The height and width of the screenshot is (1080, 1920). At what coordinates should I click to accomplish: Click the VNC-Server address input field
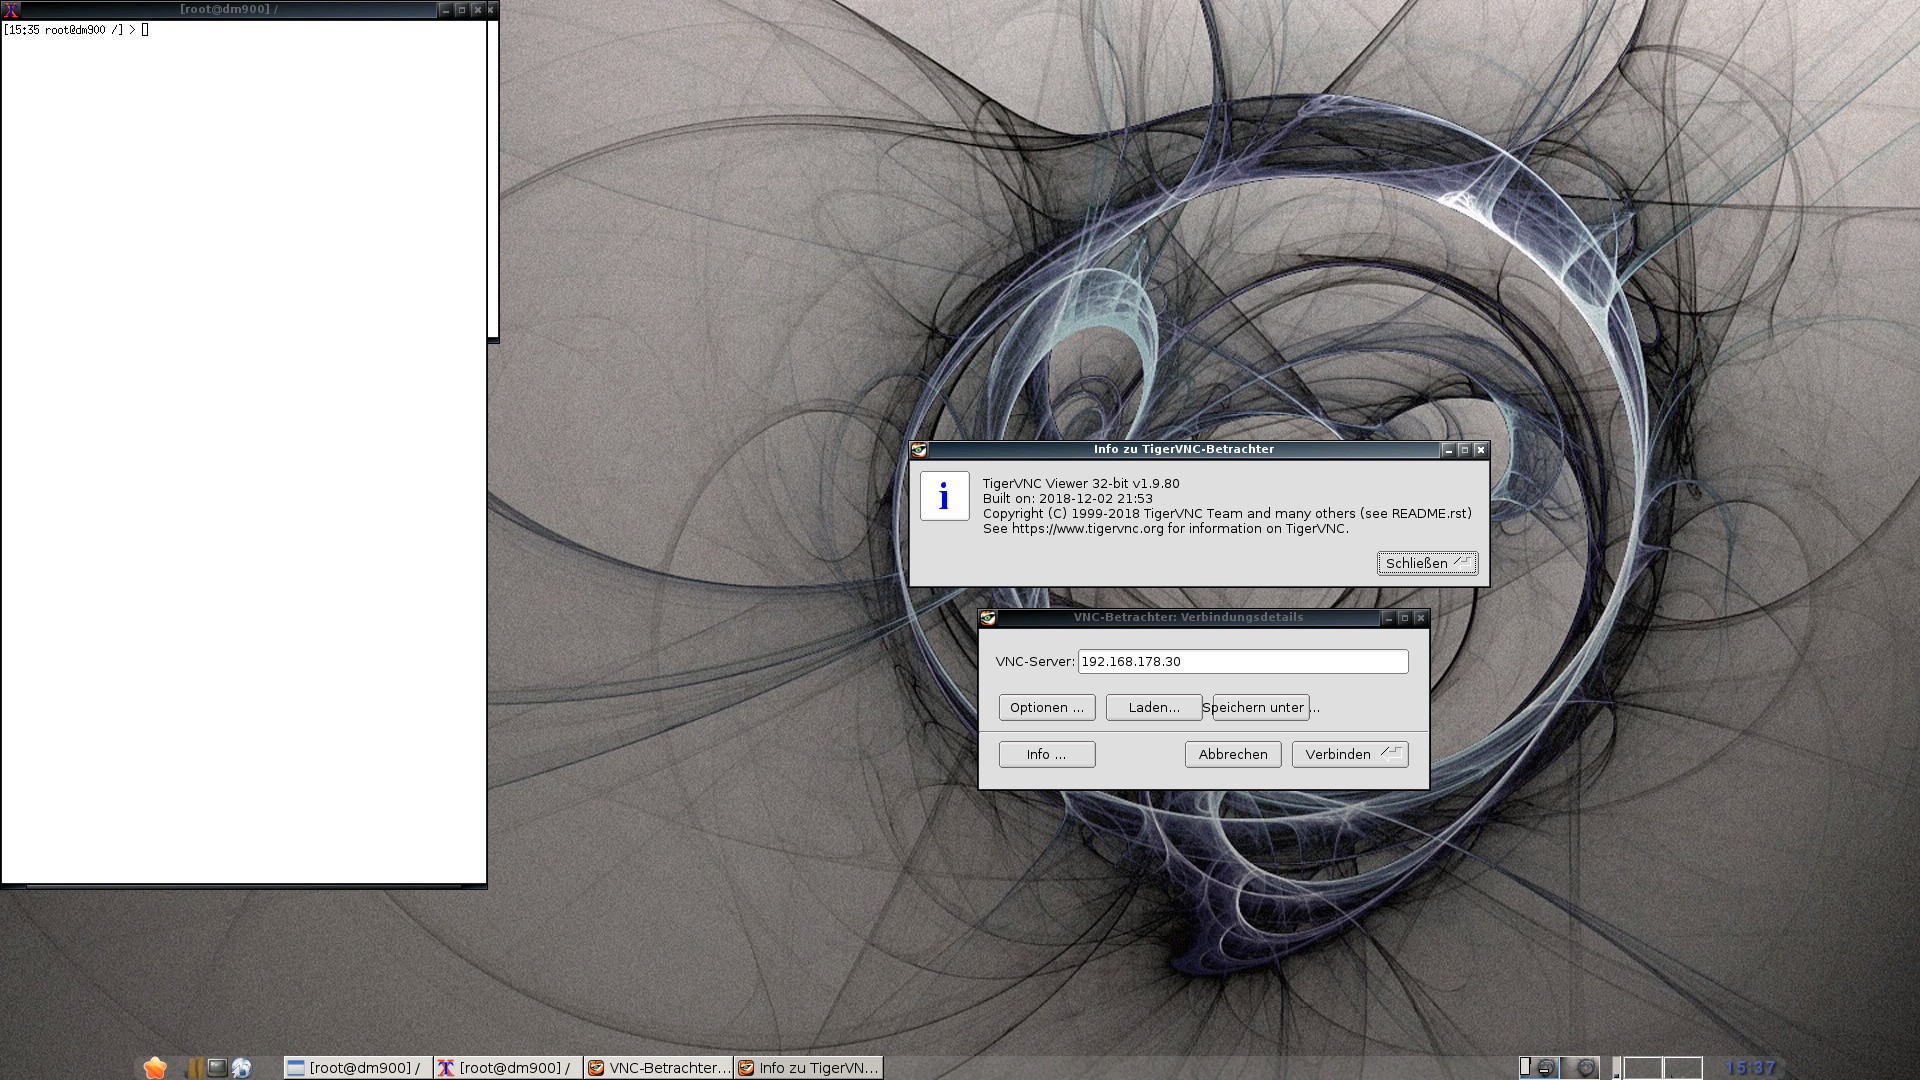1242,661
